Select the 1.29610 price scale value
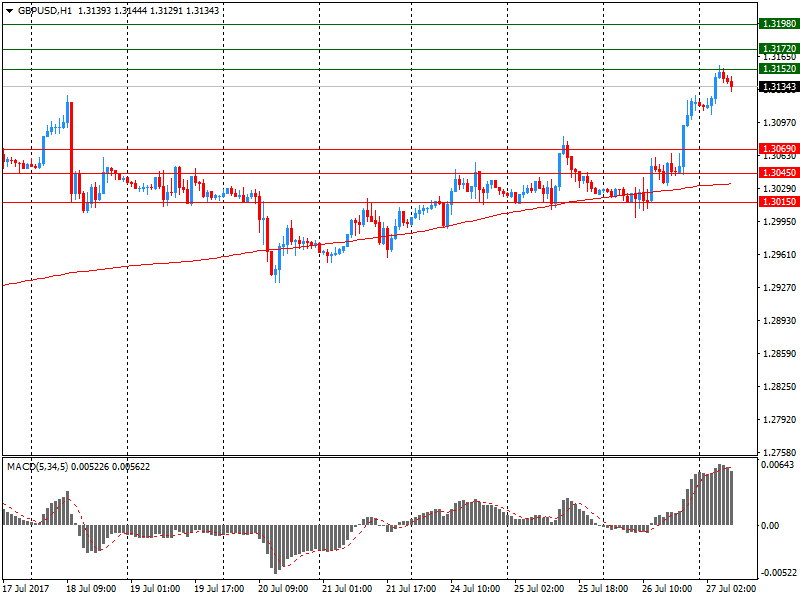 click(x=779, y=255)
